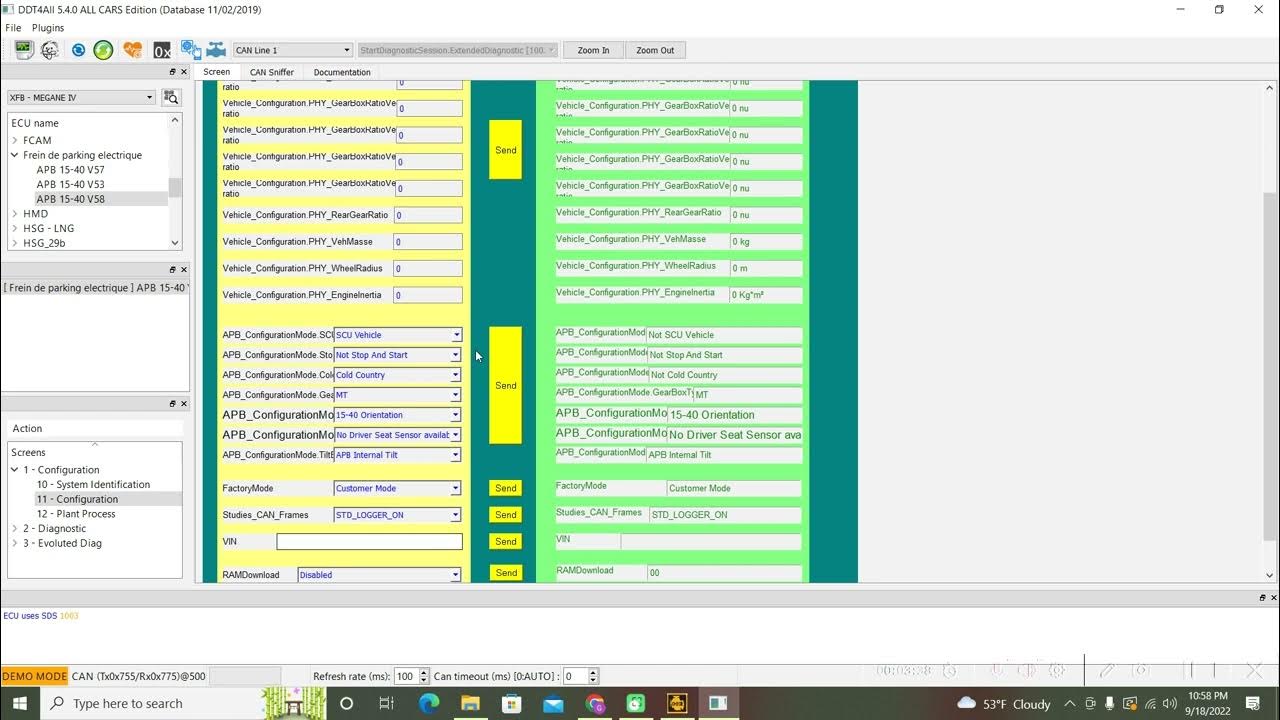Image resolution: width=1280 pixels, height=720 pixels.
Task: Open the RAMDownload Disabled dropdown
Action: click(x=379, y=575)
